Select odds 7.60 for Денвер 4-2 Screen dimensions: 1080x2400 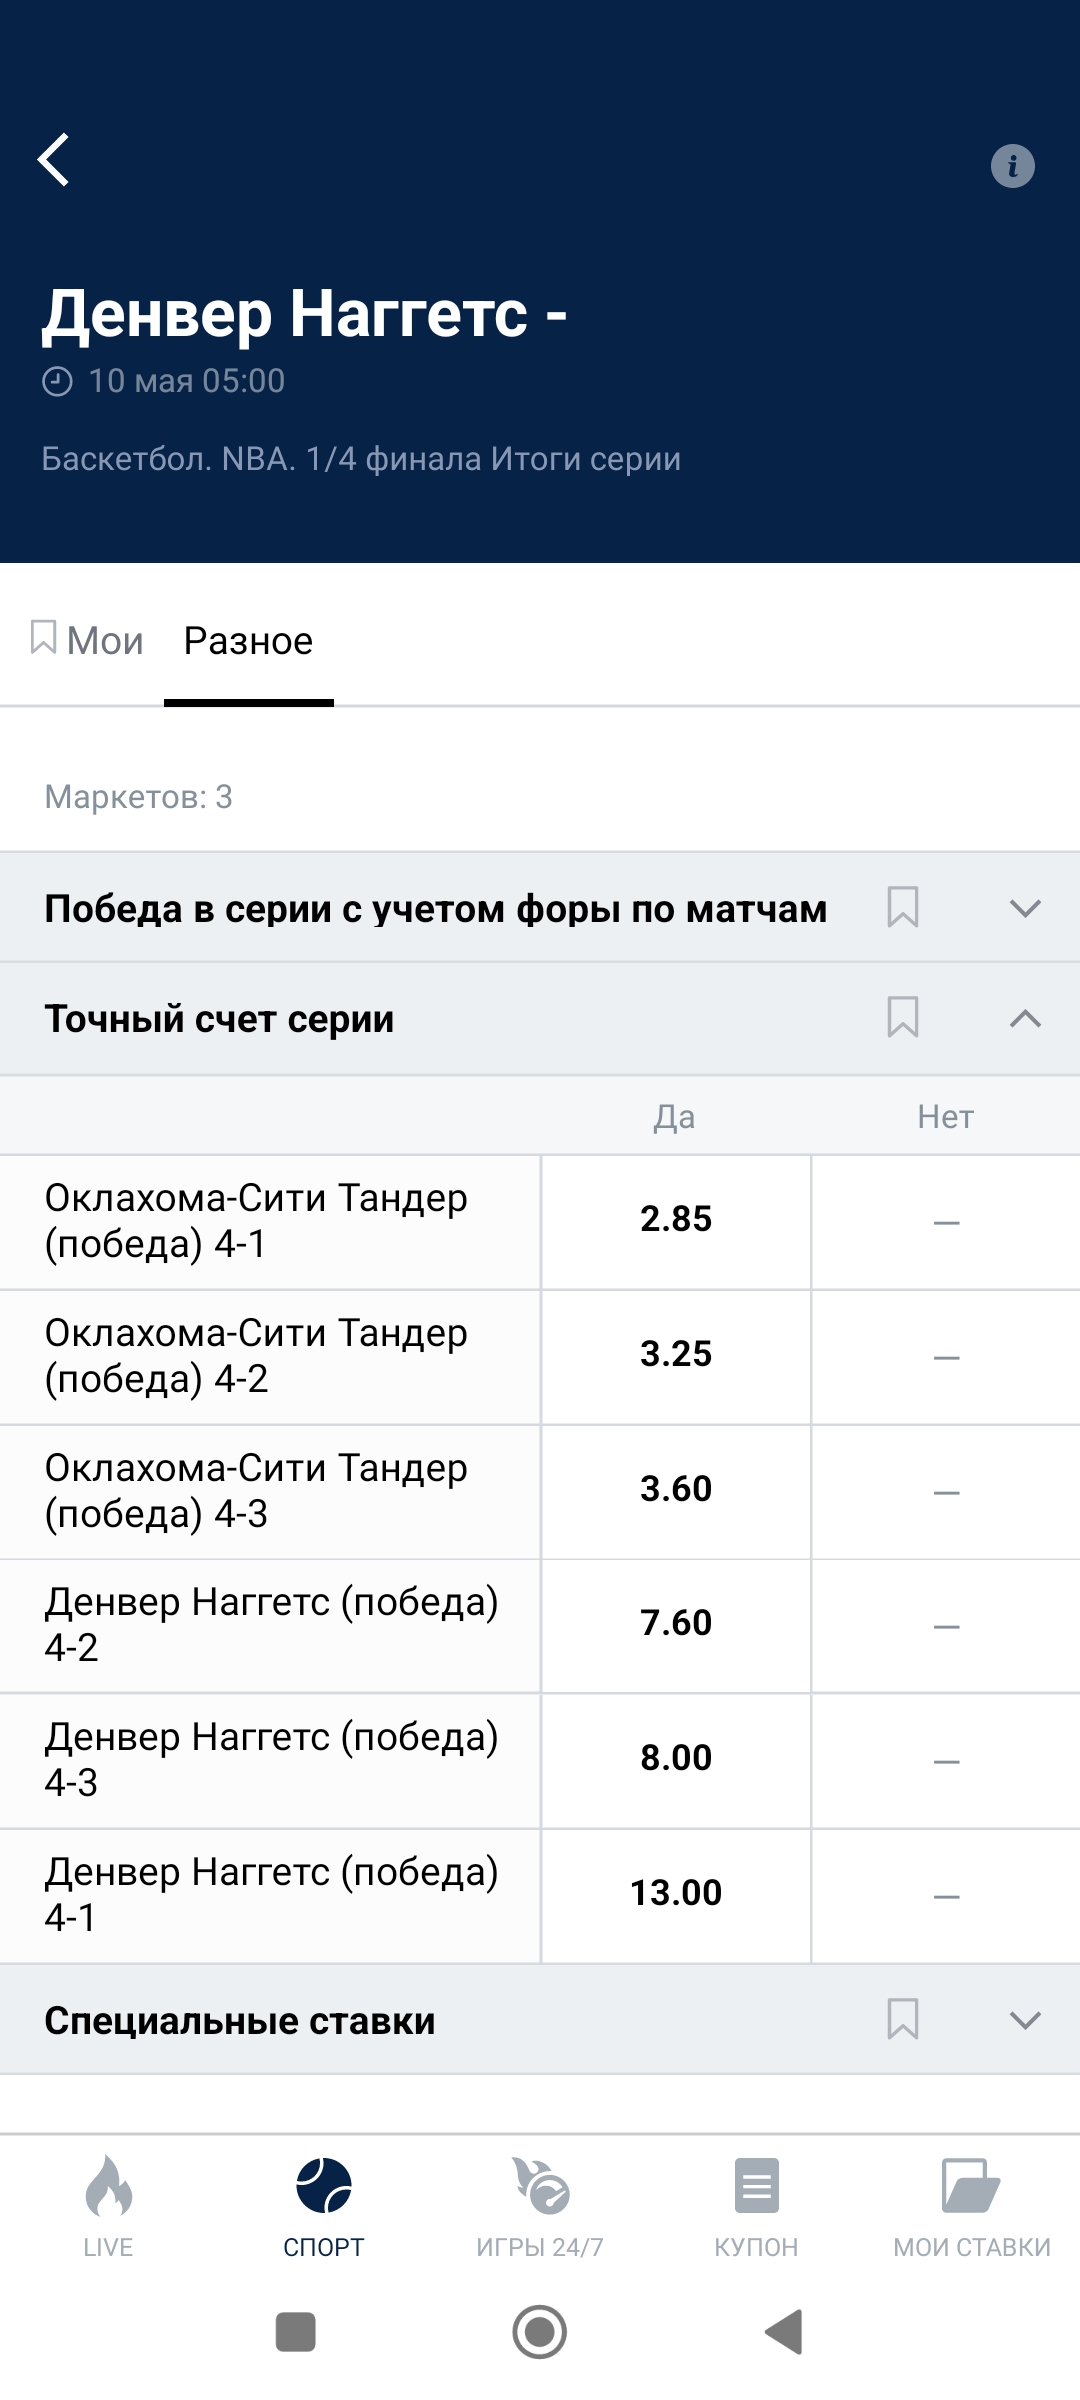(x=676, y=1625)
